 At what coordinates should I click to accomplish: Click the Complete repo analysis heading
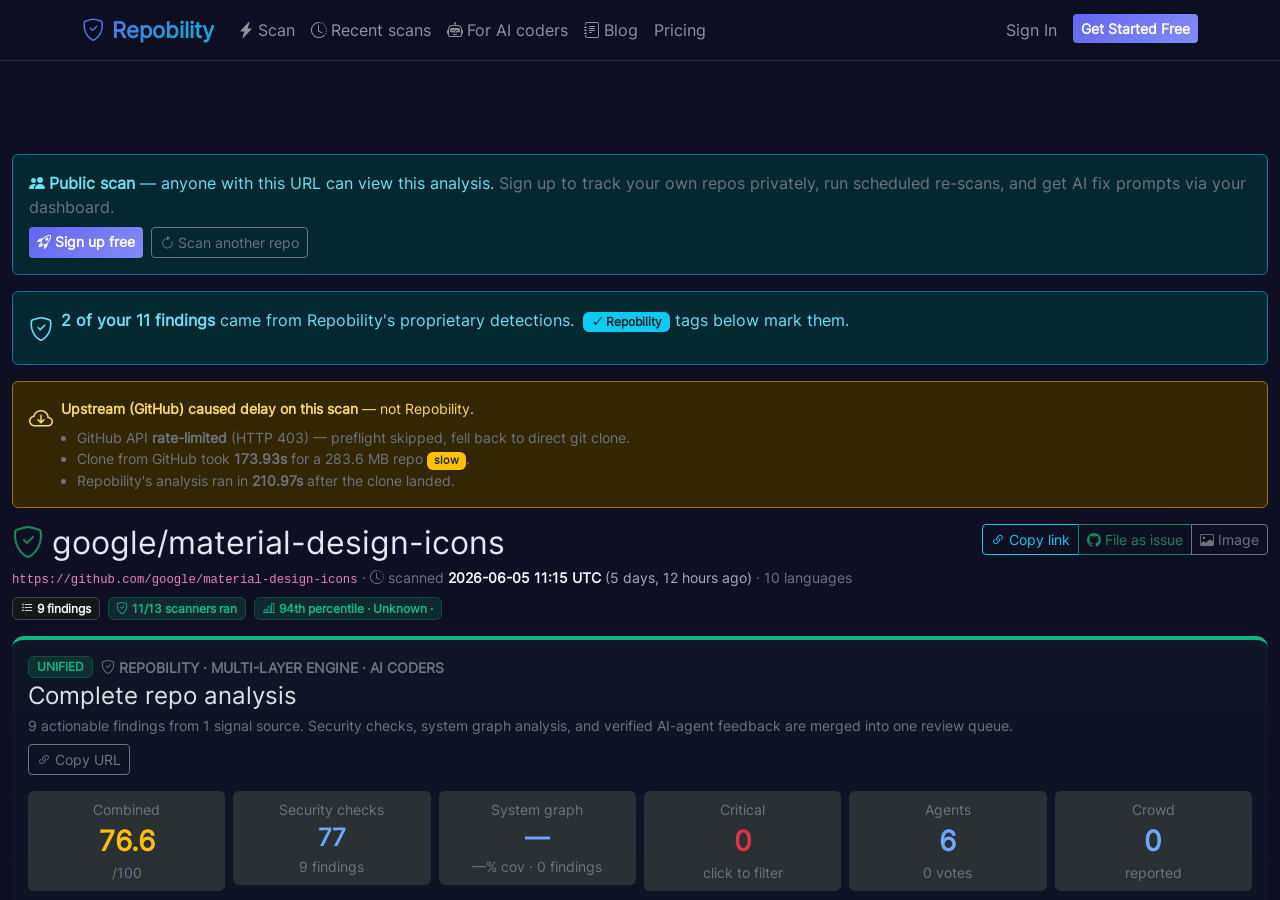[x=162, y=695]
